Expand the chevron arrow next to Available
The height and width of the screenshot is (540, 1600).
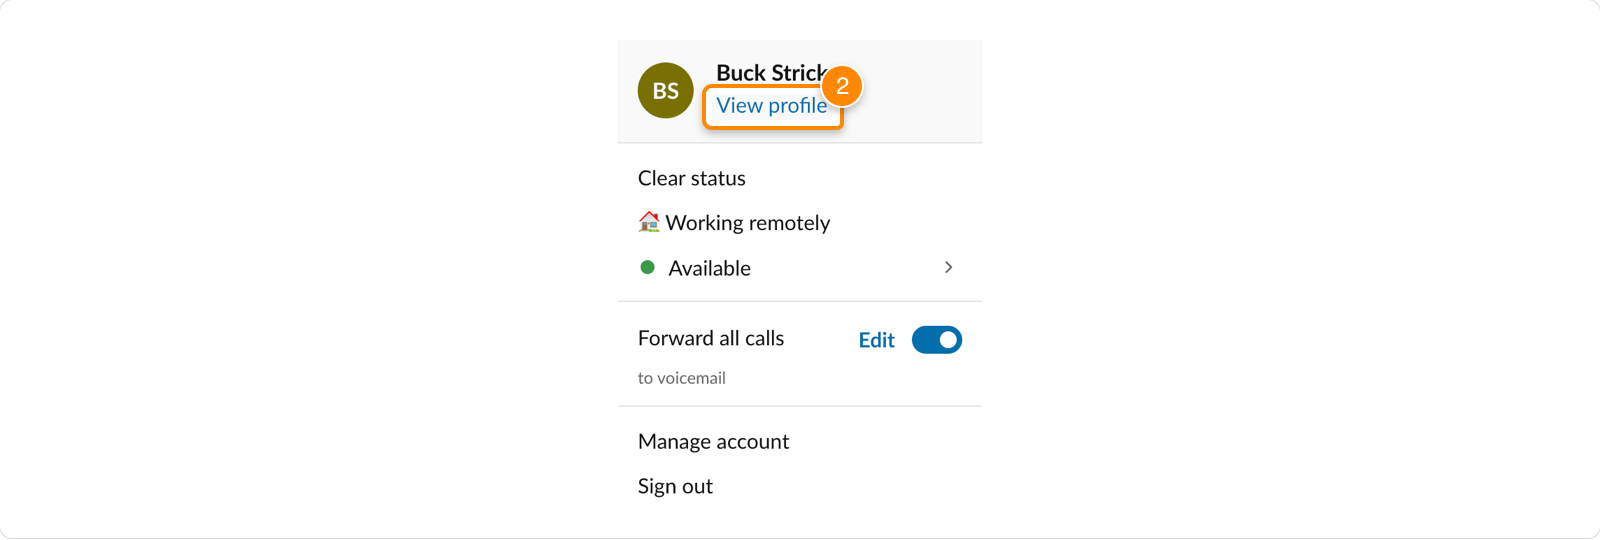coord(948,268)
